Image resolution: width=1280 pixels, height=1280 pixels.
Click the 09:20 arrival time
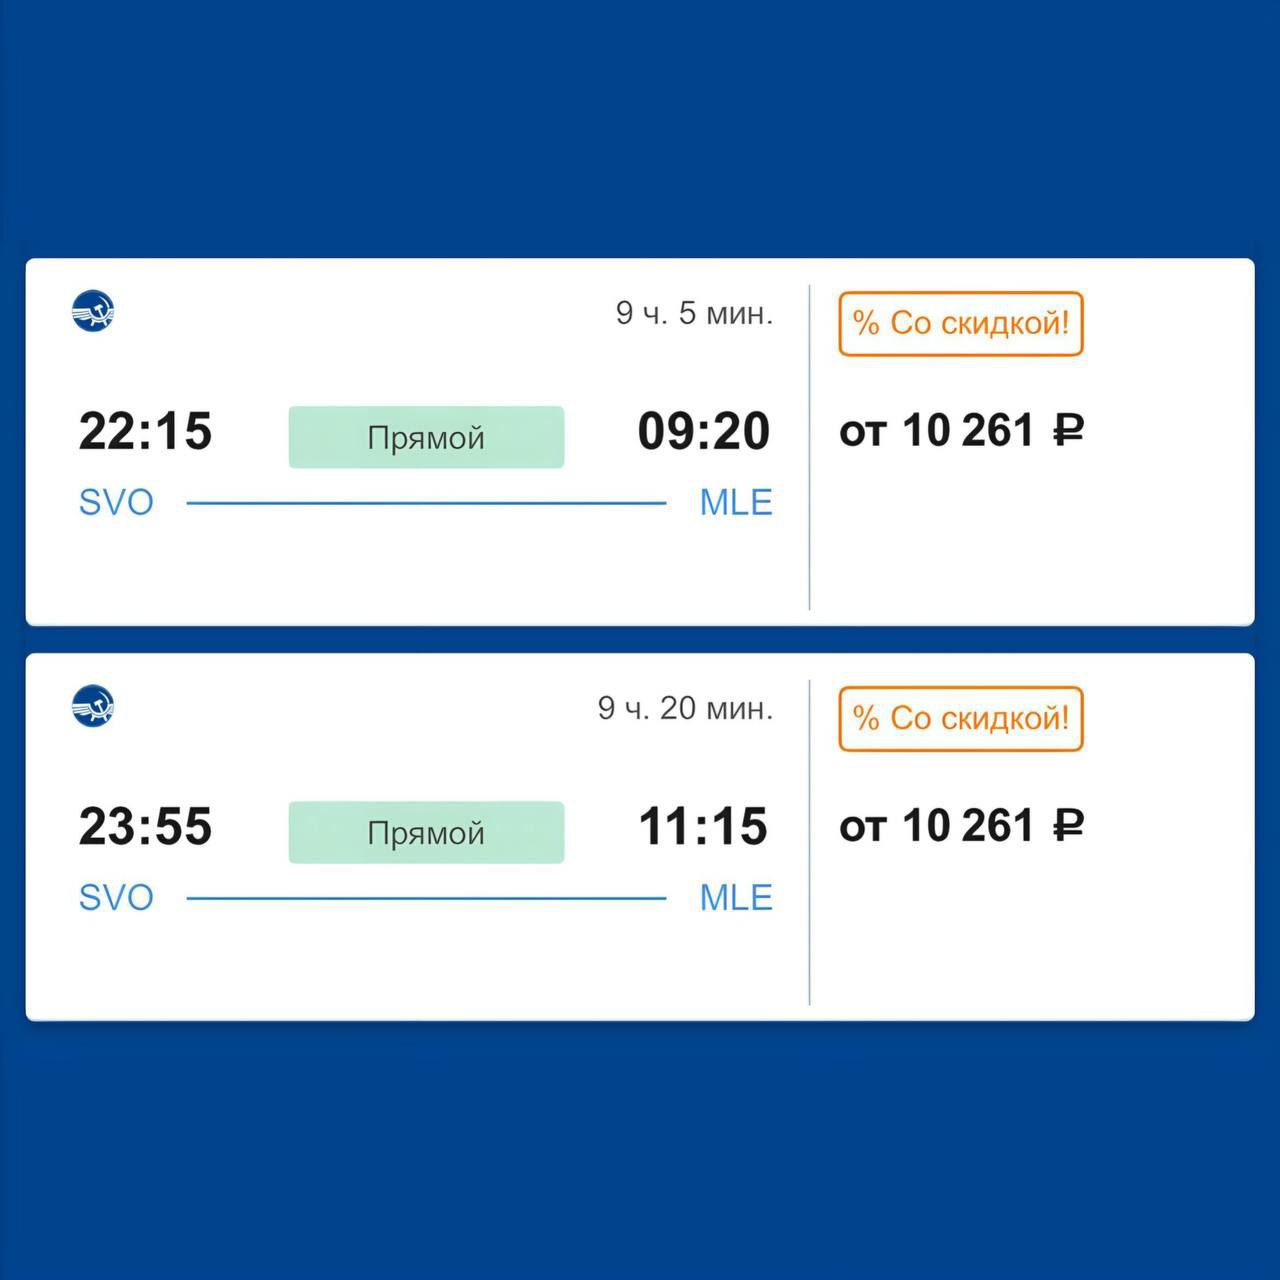(x=704, y=432)
